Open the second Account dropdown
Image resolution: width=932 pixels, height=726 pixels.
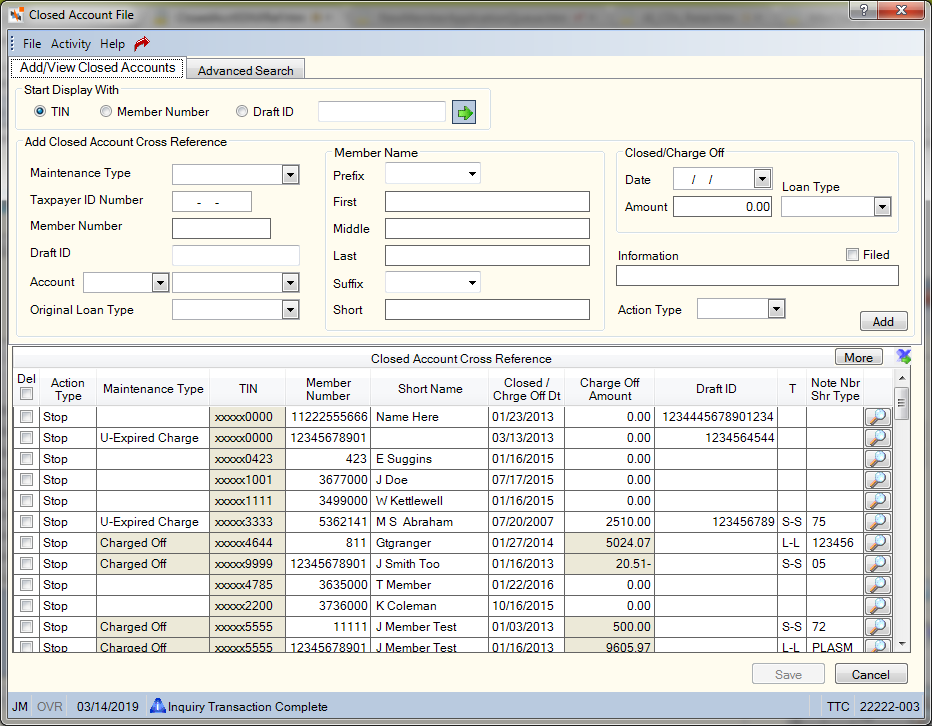pyautogui.click(x=290, y=282)
